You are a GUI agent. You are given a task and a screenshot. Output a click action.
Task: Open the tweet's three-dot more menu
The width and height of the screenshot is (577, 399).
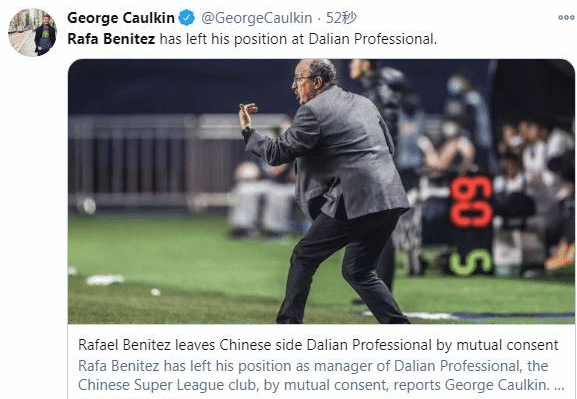pos(566,17)
